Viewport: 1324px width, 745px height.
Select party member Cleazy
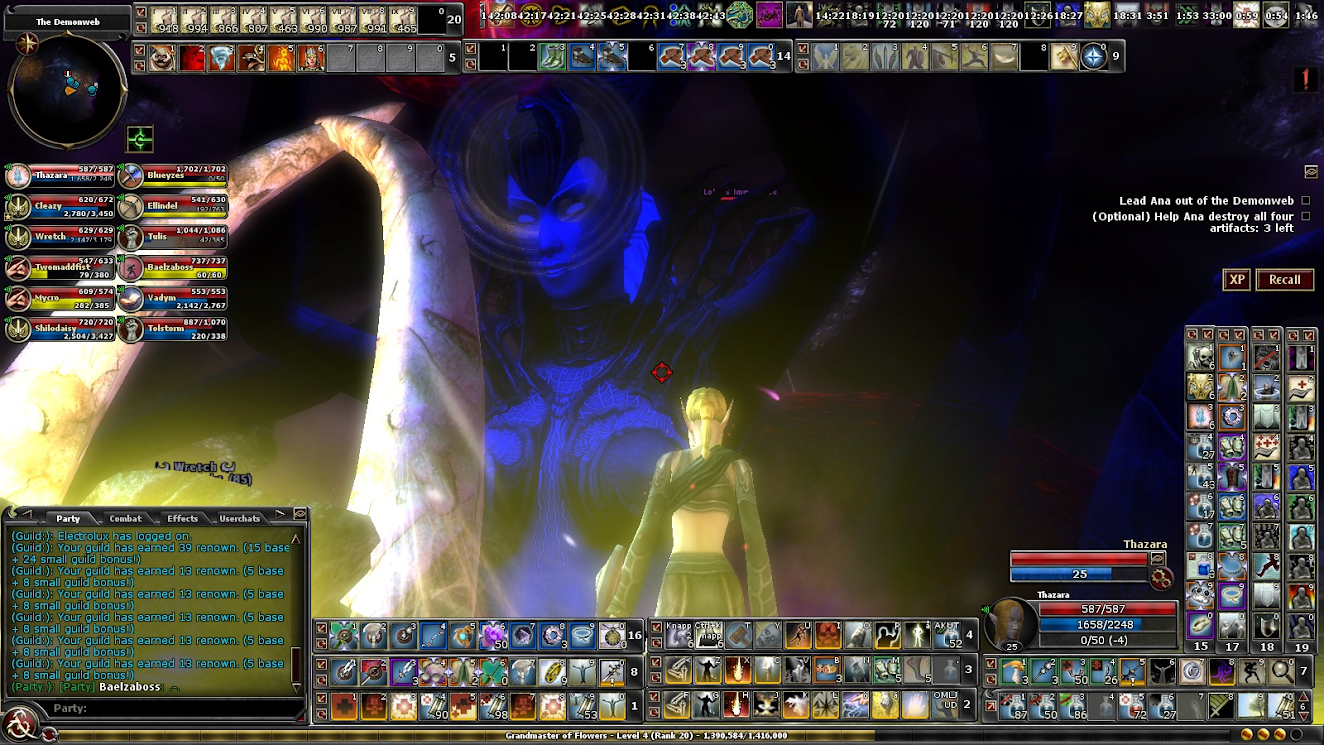click(x=59, y=207)
